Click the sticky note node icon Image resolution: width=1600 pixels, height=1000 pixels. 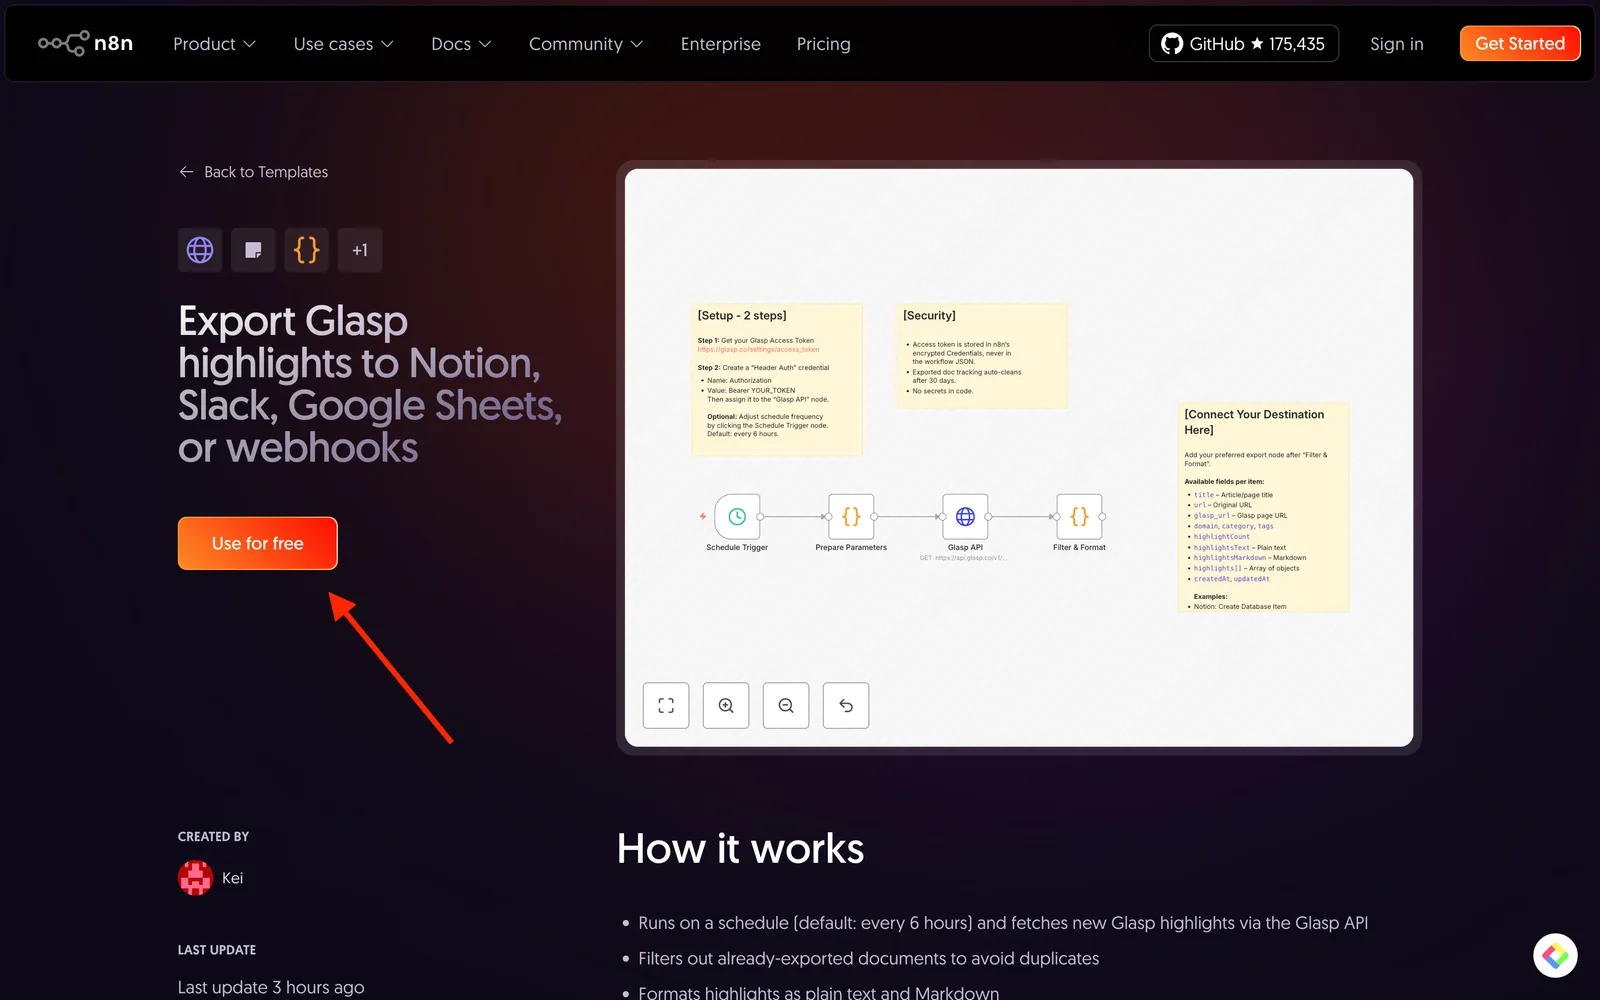(253, 250)
